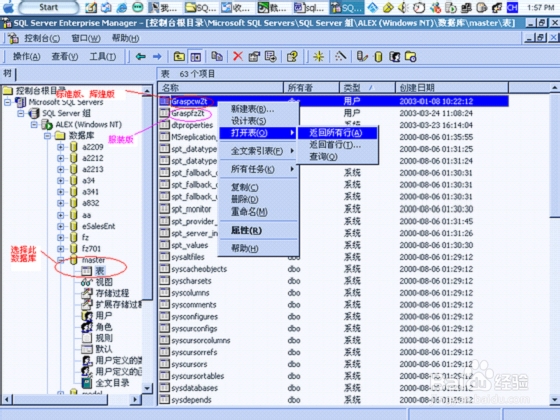This screenshot has height=420, width=560.
Task: Click the Start button on the taskbar
Action: tap(48, 7)
